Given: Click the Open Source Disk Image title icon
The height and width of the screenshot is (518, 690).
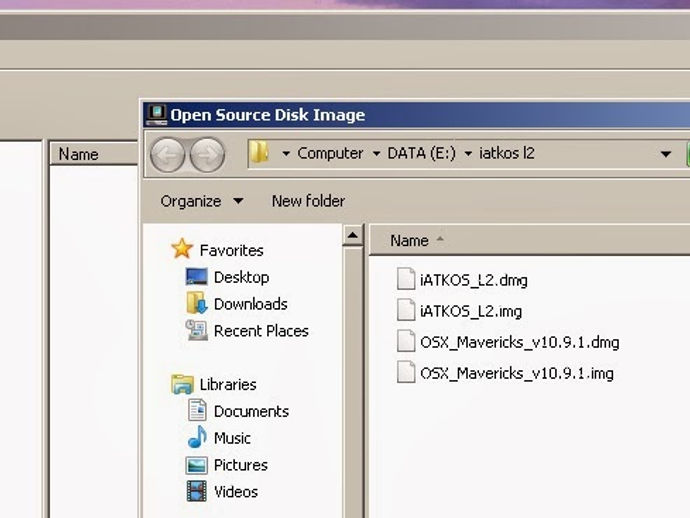Looking at the screenshot, I should click(157, 115).
